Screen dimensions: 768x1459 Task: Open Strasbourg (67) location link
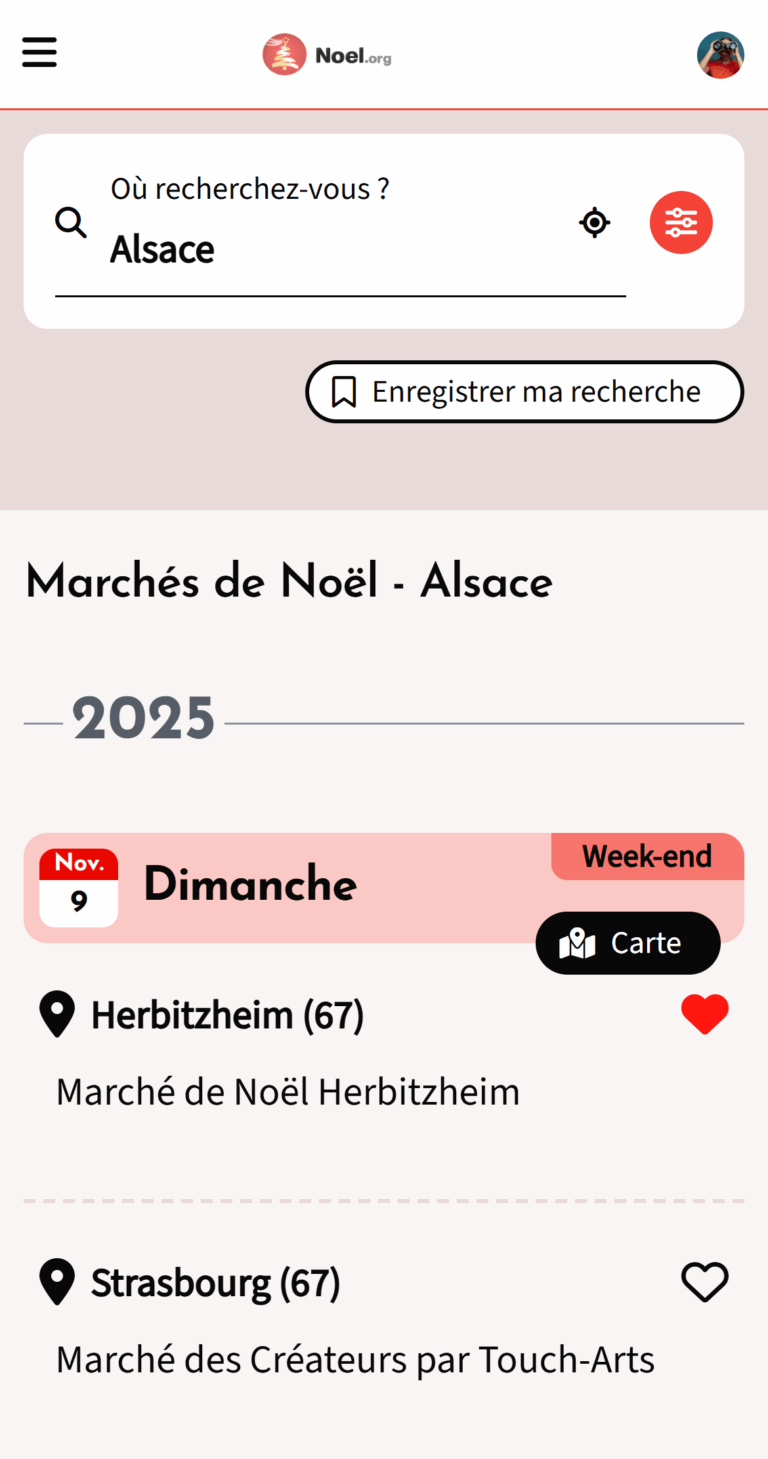[215, 1282]
